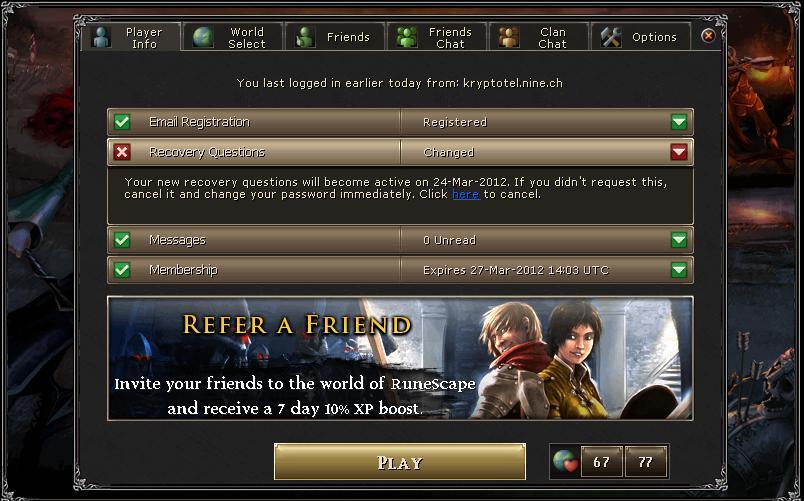Expand the Email Registration row arrow
Screen dimensions: 804x501
(x=679, y=122)
